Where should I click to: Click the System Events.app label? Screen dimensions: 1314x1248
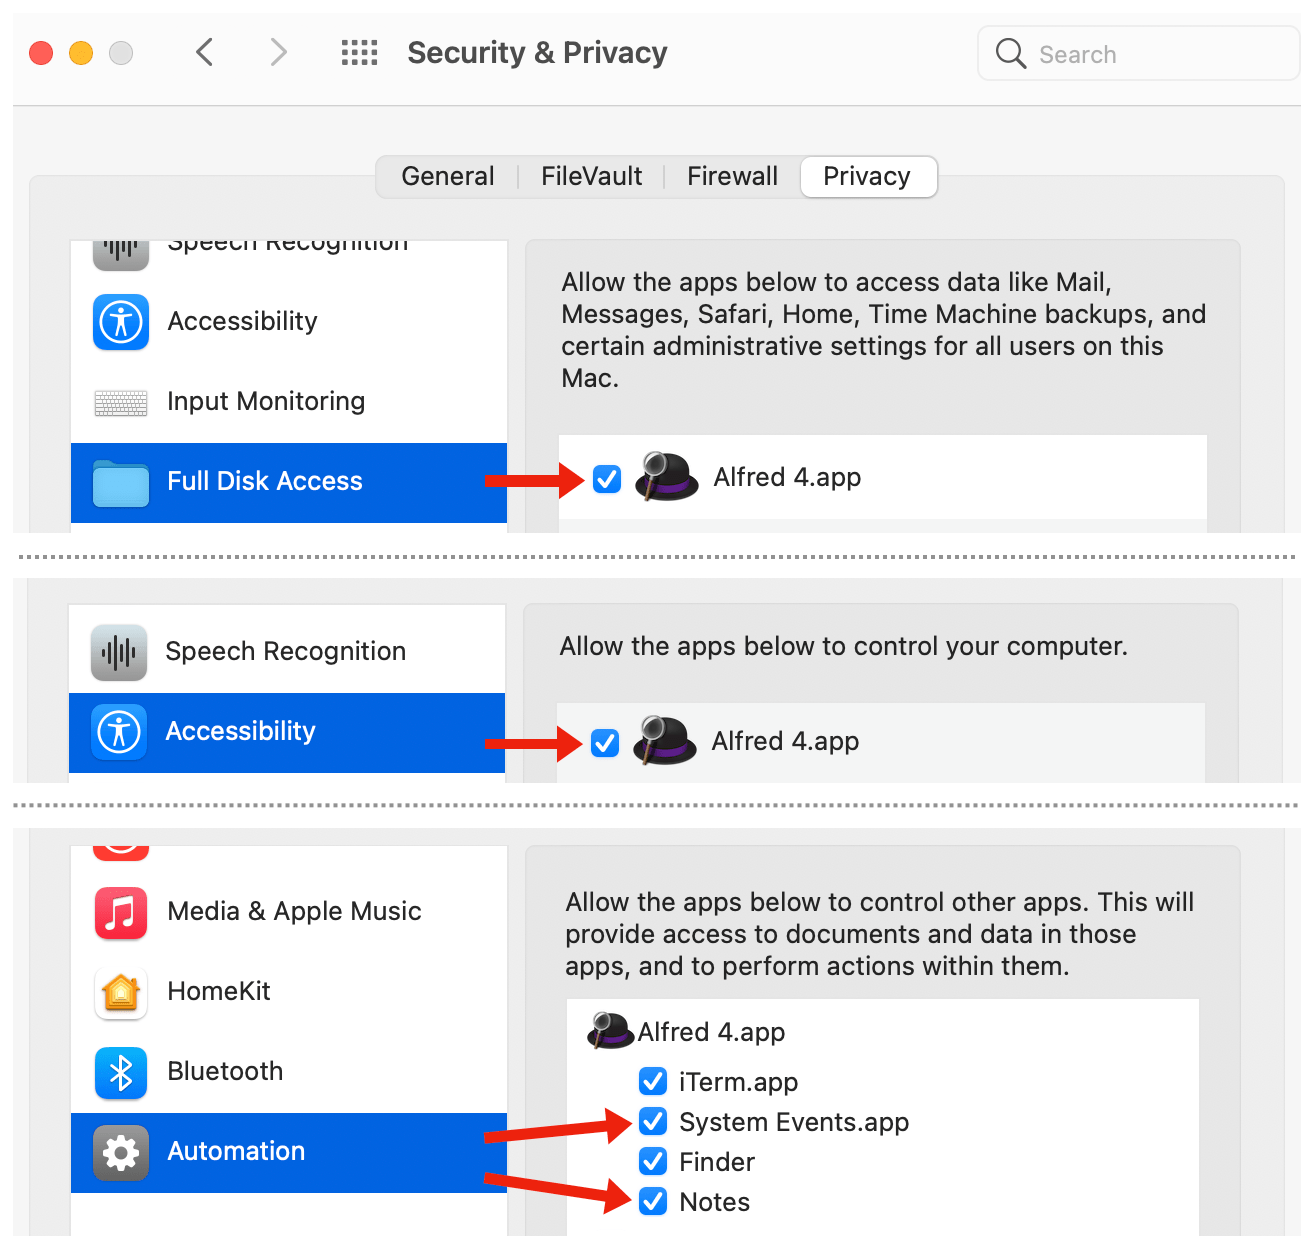794,1122
